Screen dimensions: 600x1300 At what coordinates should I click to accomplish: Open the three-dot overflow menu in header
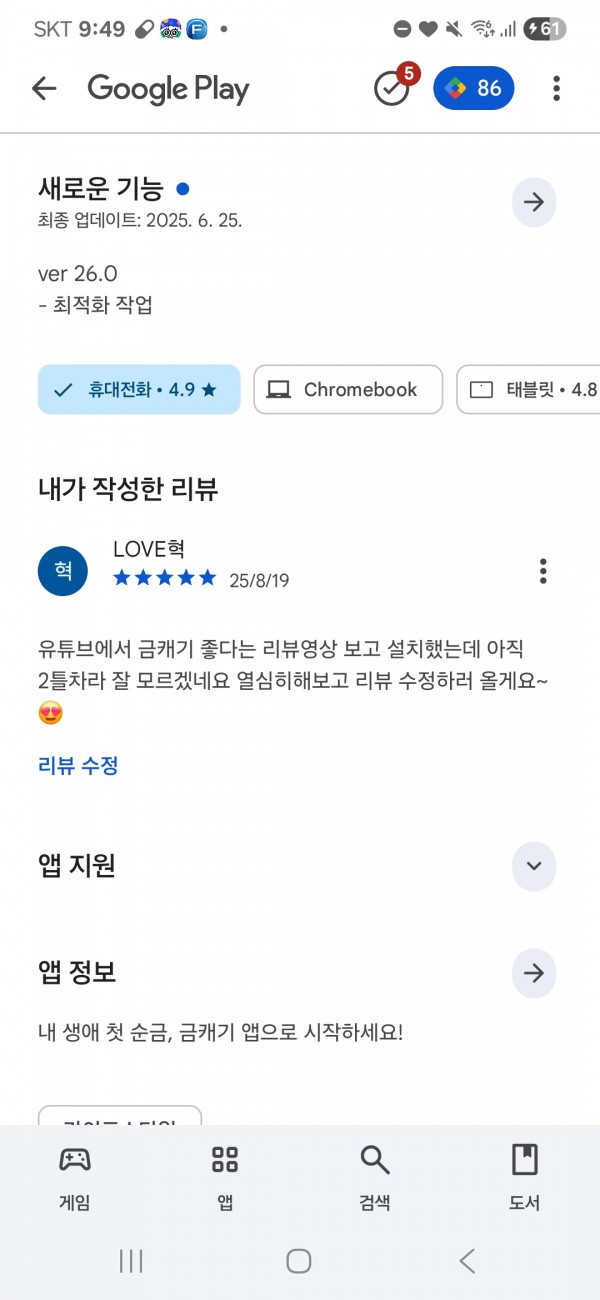tap(556, 89)
